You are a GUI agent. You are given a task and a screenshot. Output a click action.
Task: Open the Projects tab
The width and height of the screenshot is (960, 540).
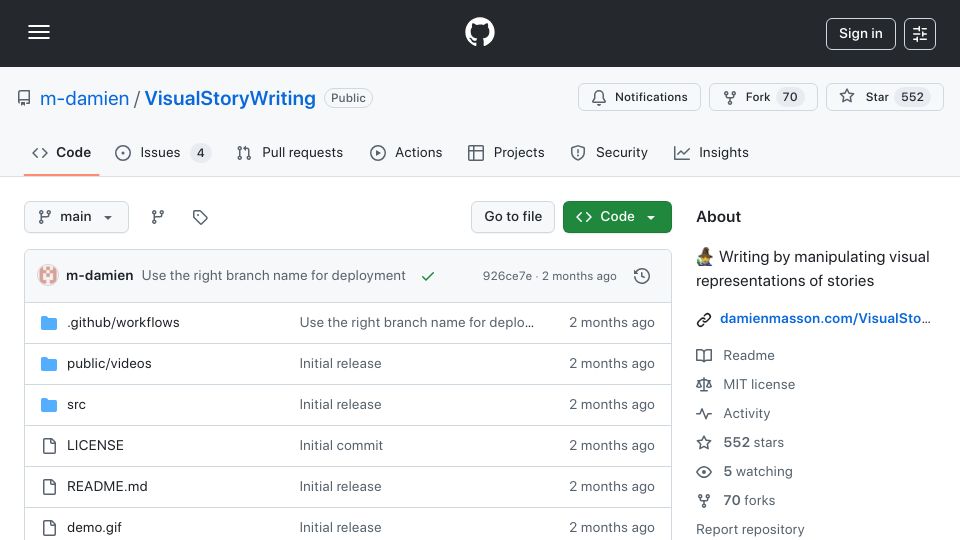(506, 152)
